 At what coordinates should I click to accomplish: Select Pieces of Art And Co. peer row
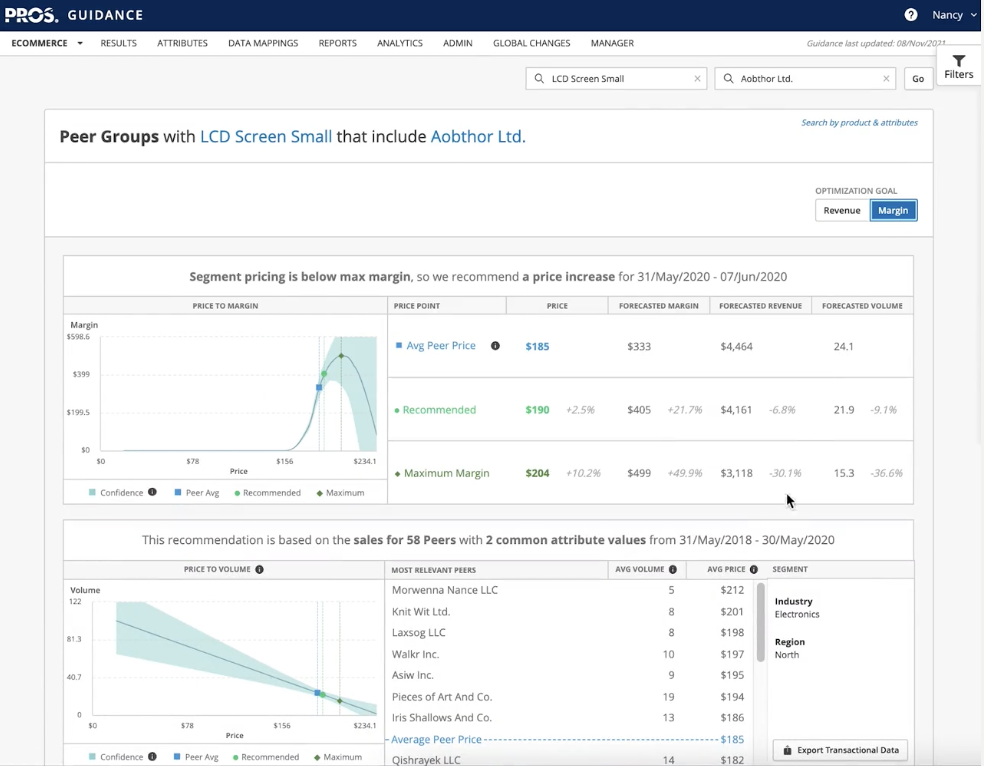tap(568, 696)
